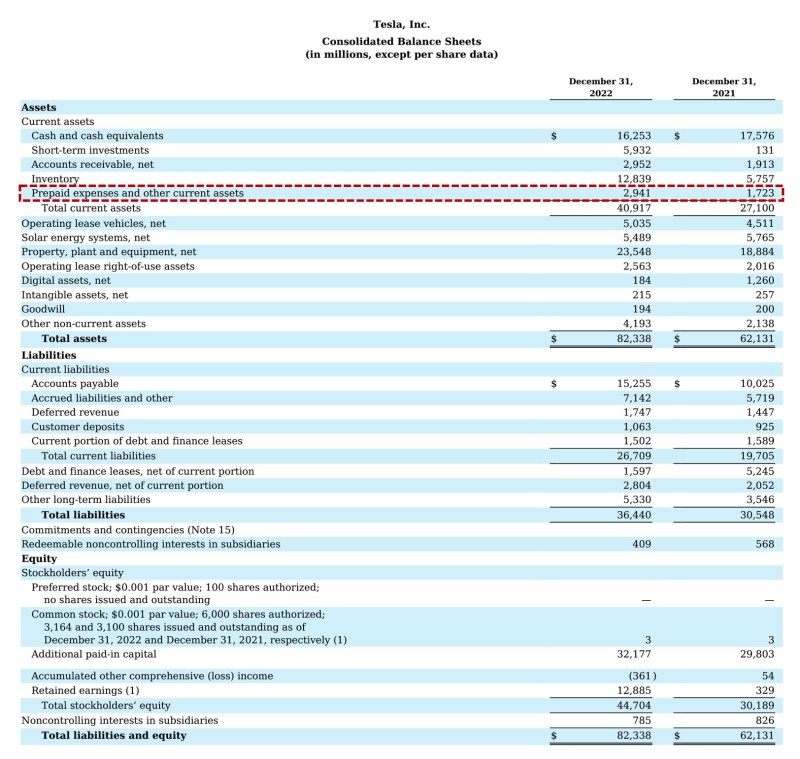800x759 pixels.
Task: Select the 'Retained earnings (1)' label
Action: (x=85, y=691)
